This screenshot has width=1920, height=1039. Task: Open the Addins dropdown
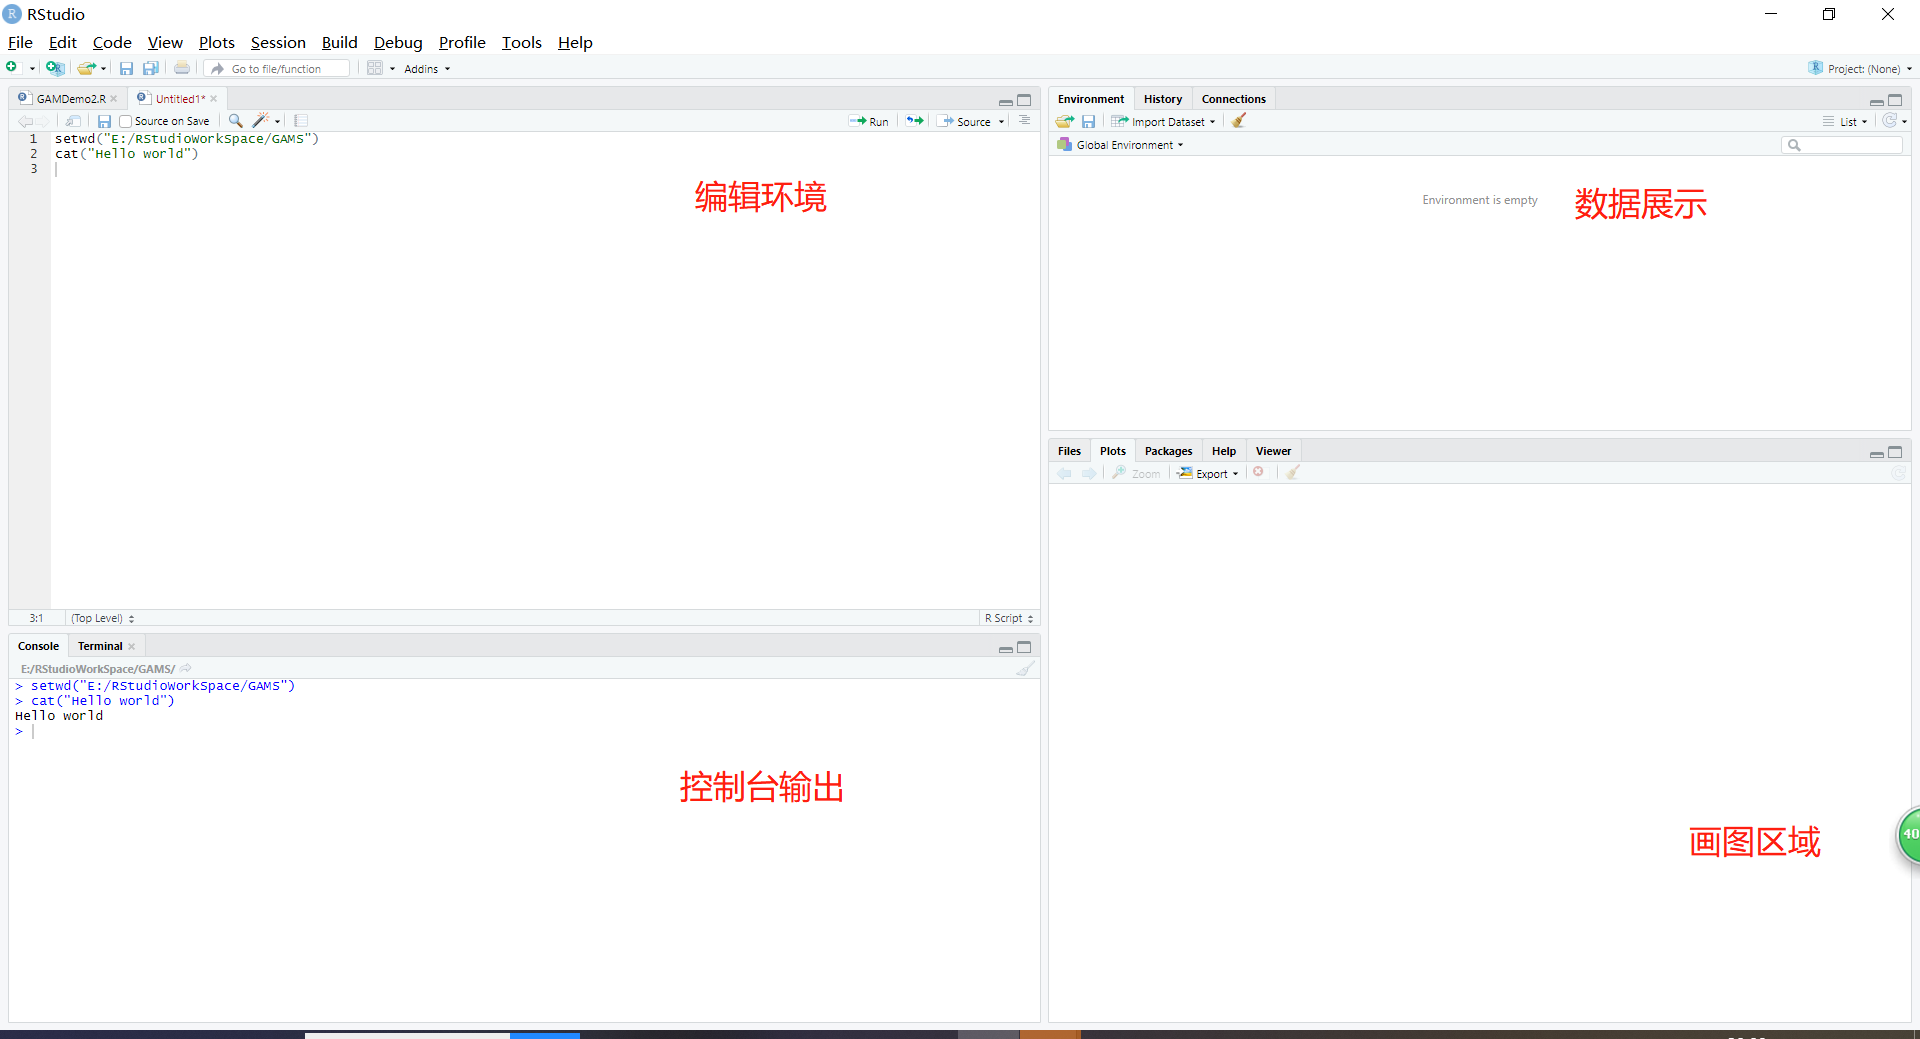[x=424, y=68]
